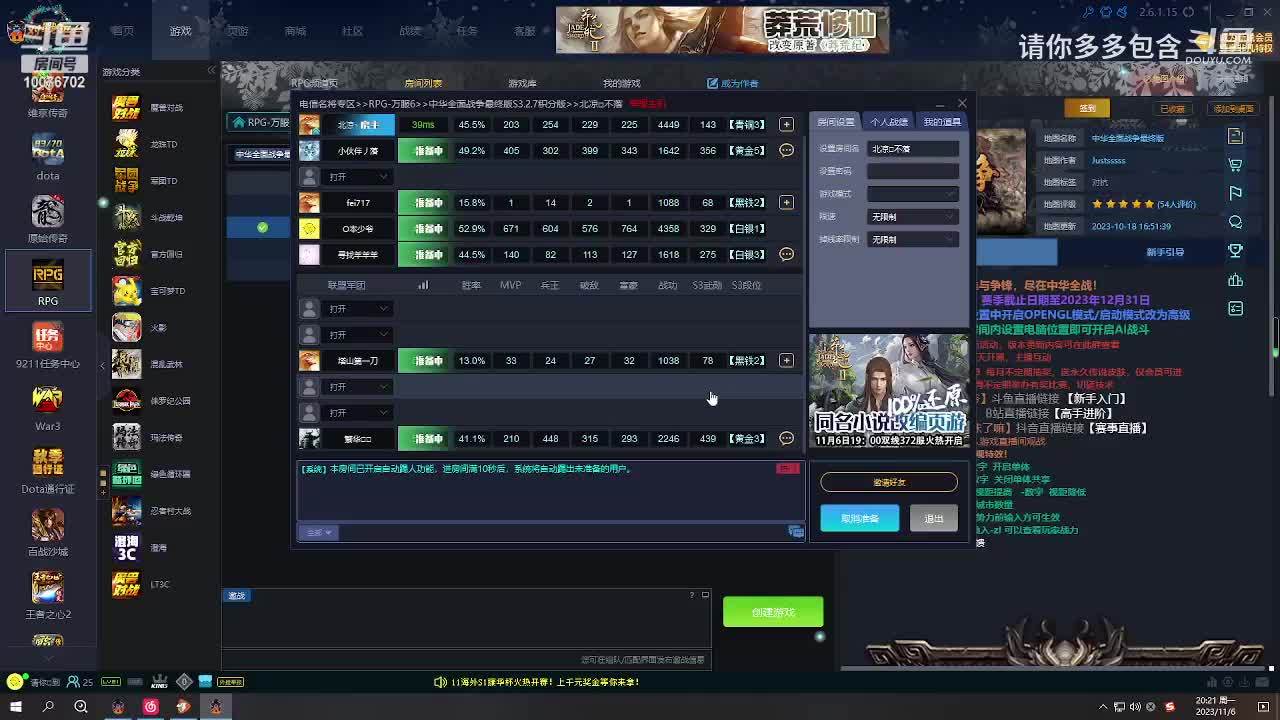Screen dimensions: 1280x720
Task: Switch to the 个人战绩 tab
Action: click(x=889, y=122)
